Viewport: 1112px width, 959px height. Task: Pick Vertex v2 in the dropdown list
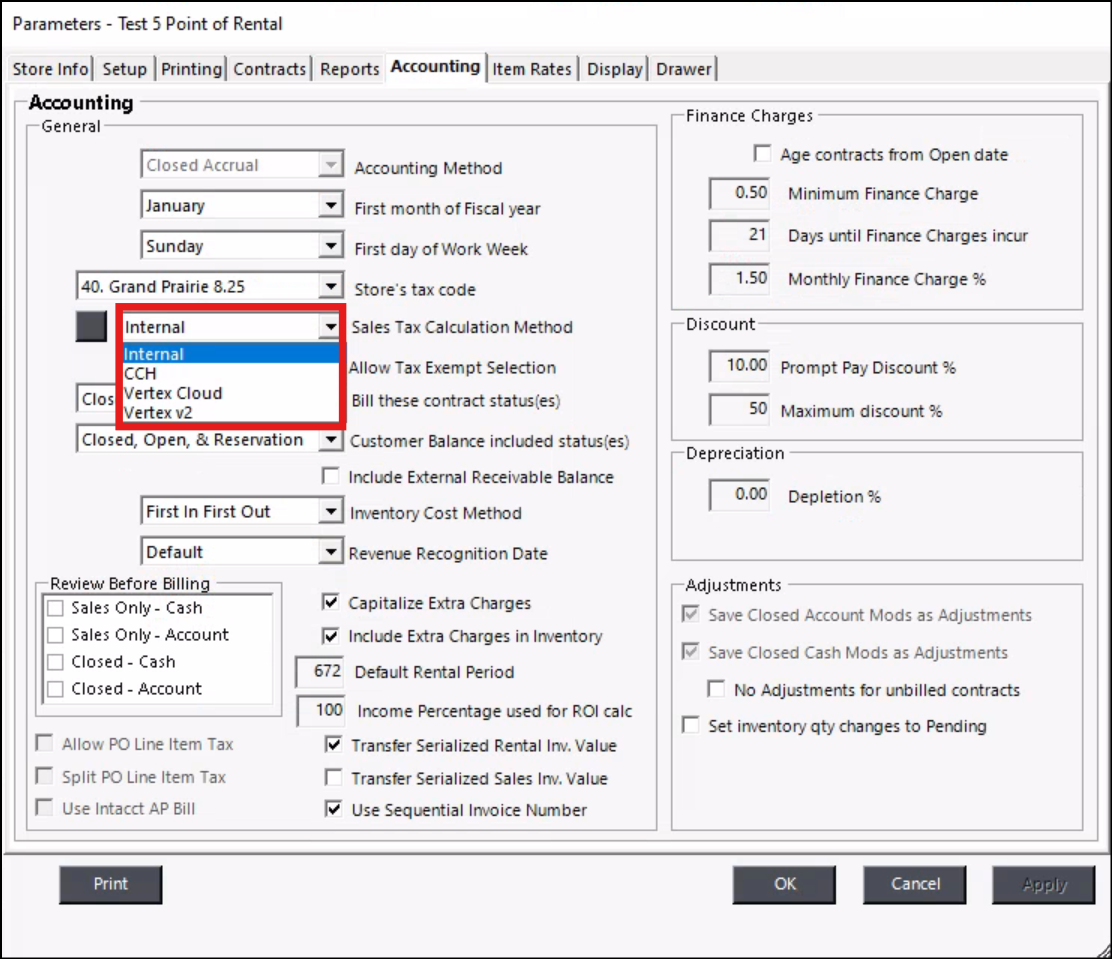(x=158, y=412)
